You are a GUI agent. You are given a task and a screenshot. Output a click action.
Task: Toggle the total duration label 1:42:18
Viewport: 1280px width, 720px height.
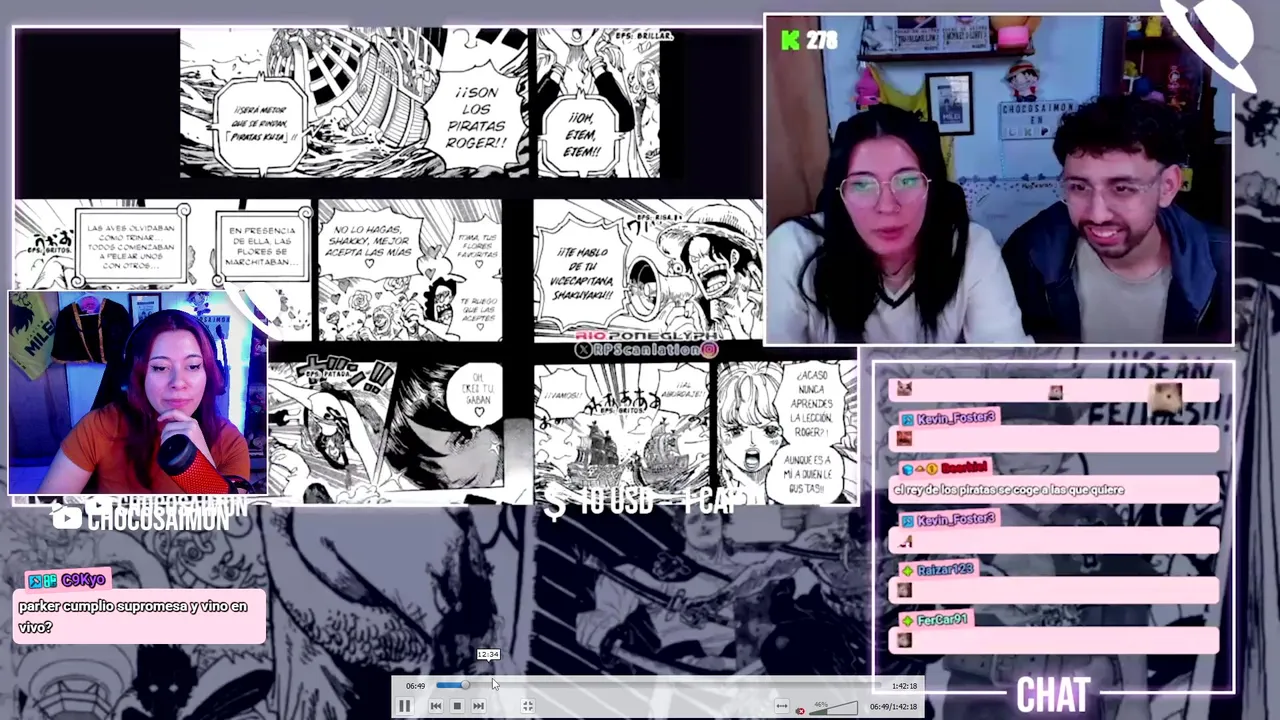click(904, 686)
